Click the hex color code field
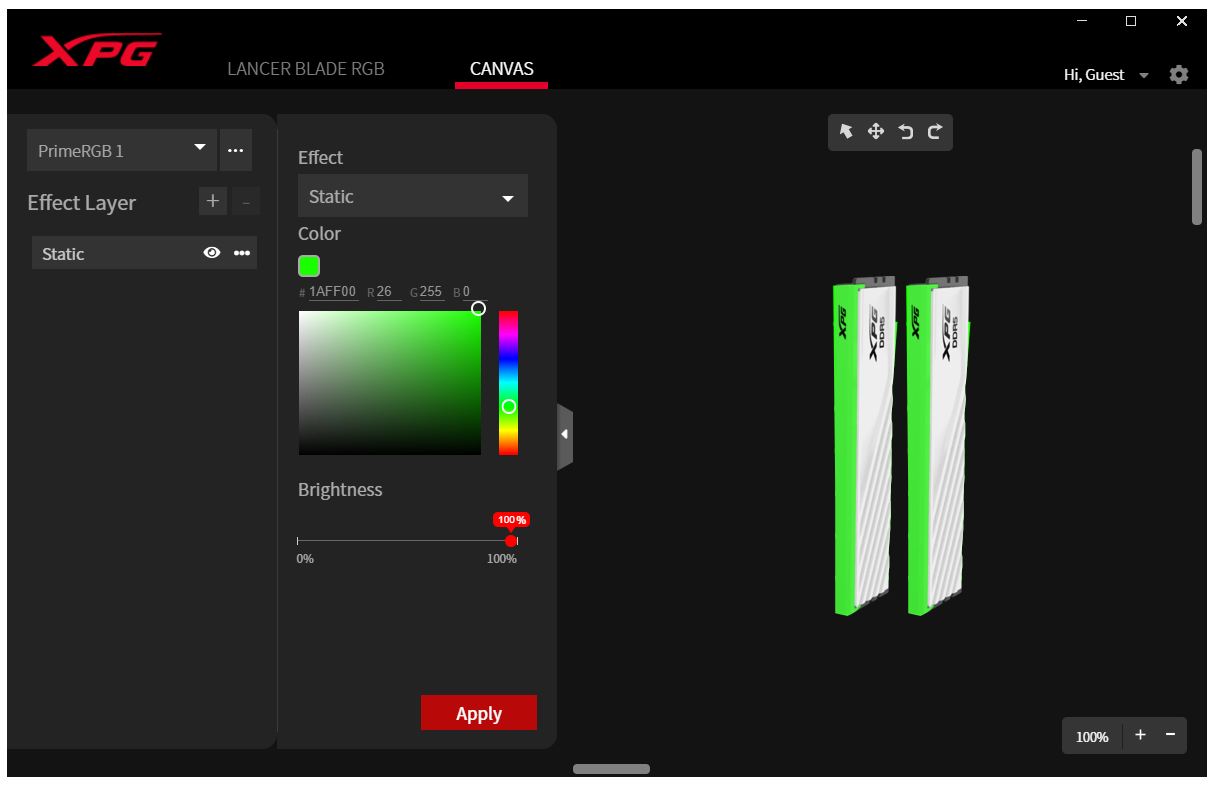Viewport: 1214px width, 786px height. [x=332, y=292]
